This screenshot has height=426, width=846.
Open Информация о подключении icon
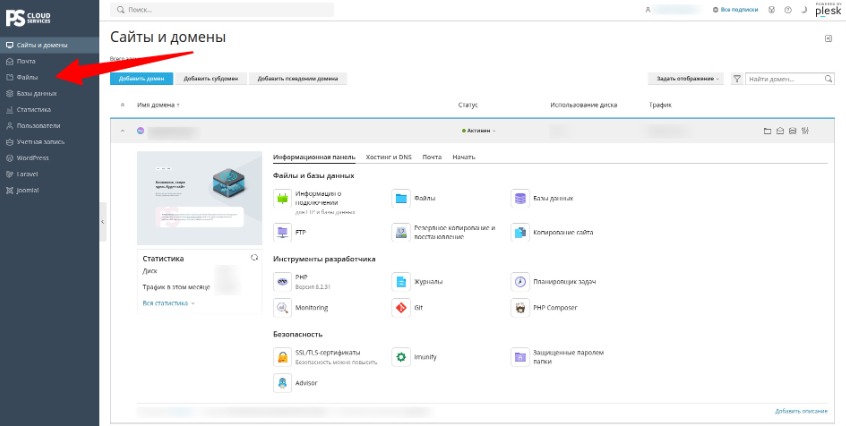(282, 198)
